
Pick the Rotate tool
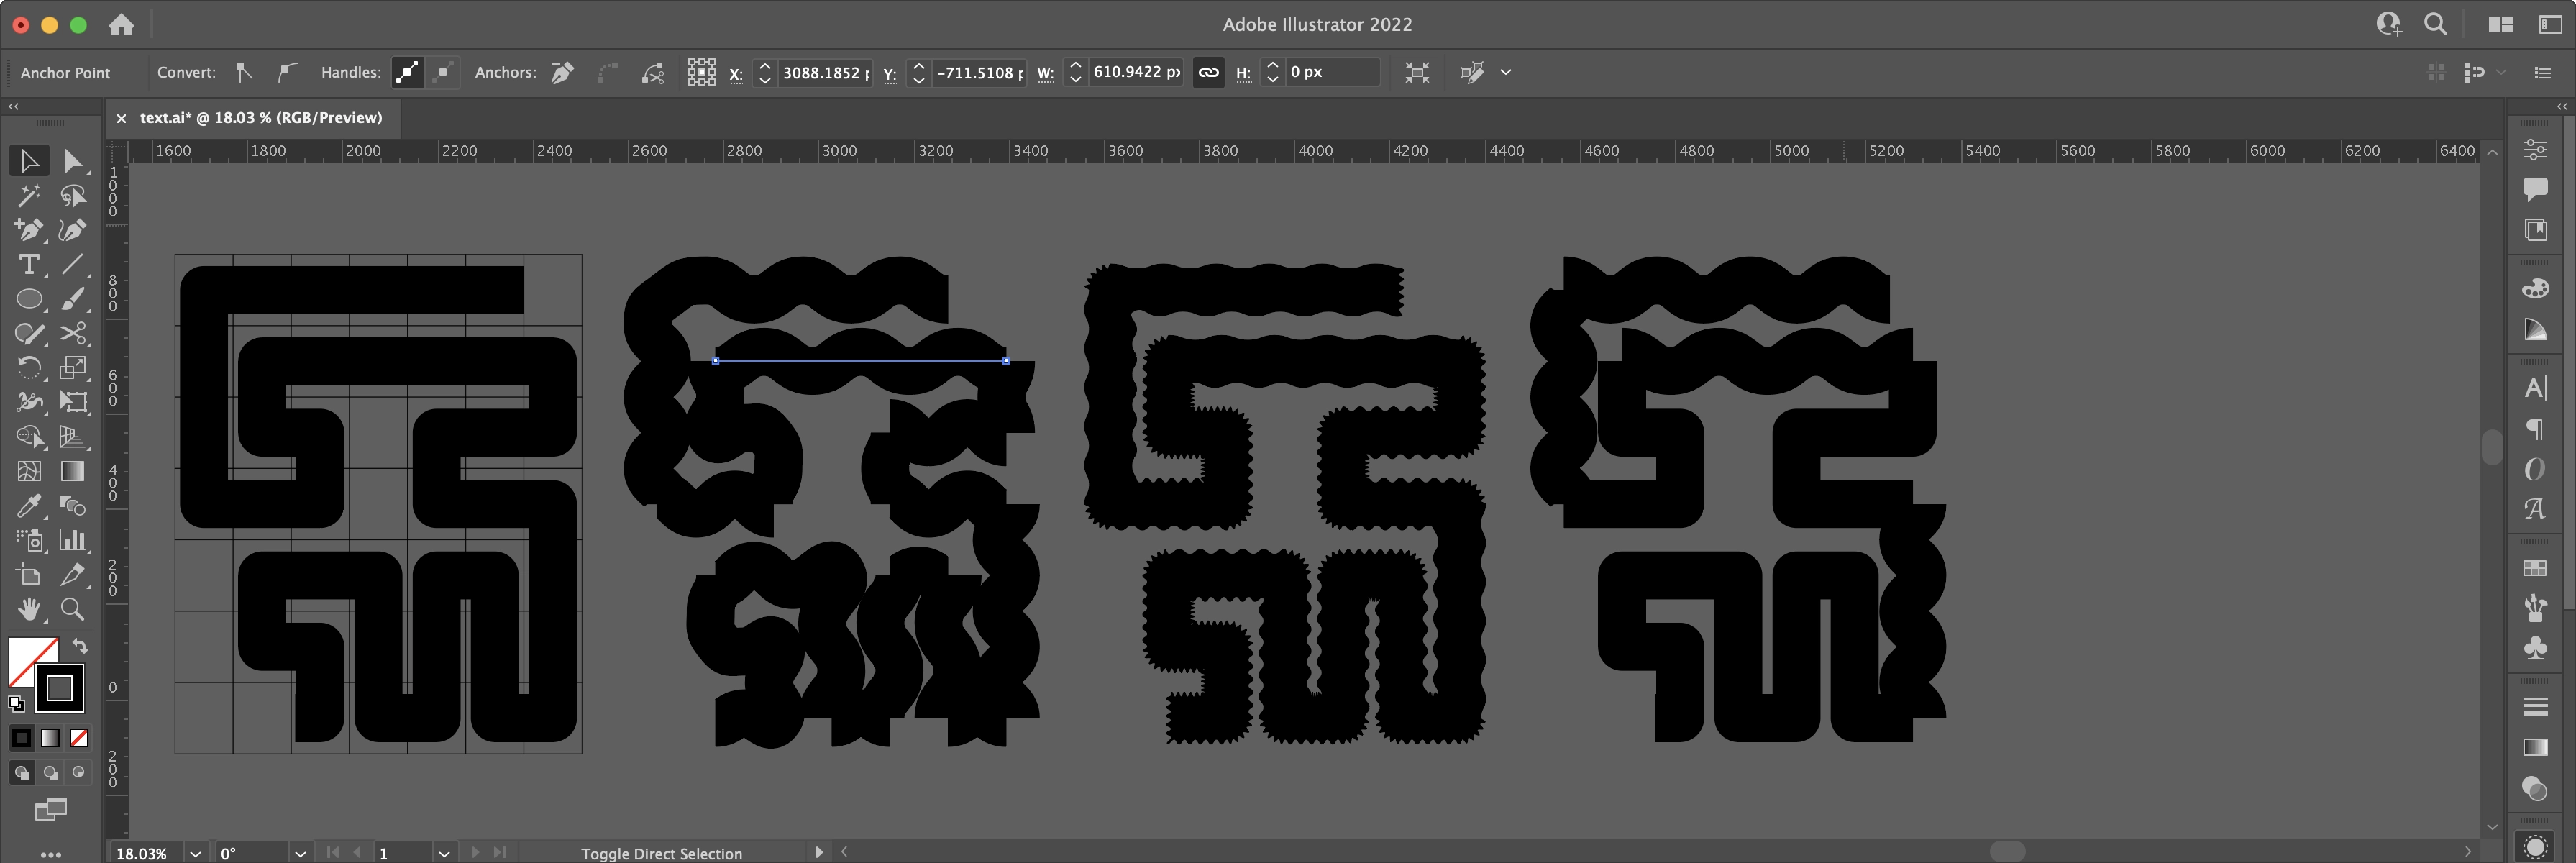pos(29,367)
